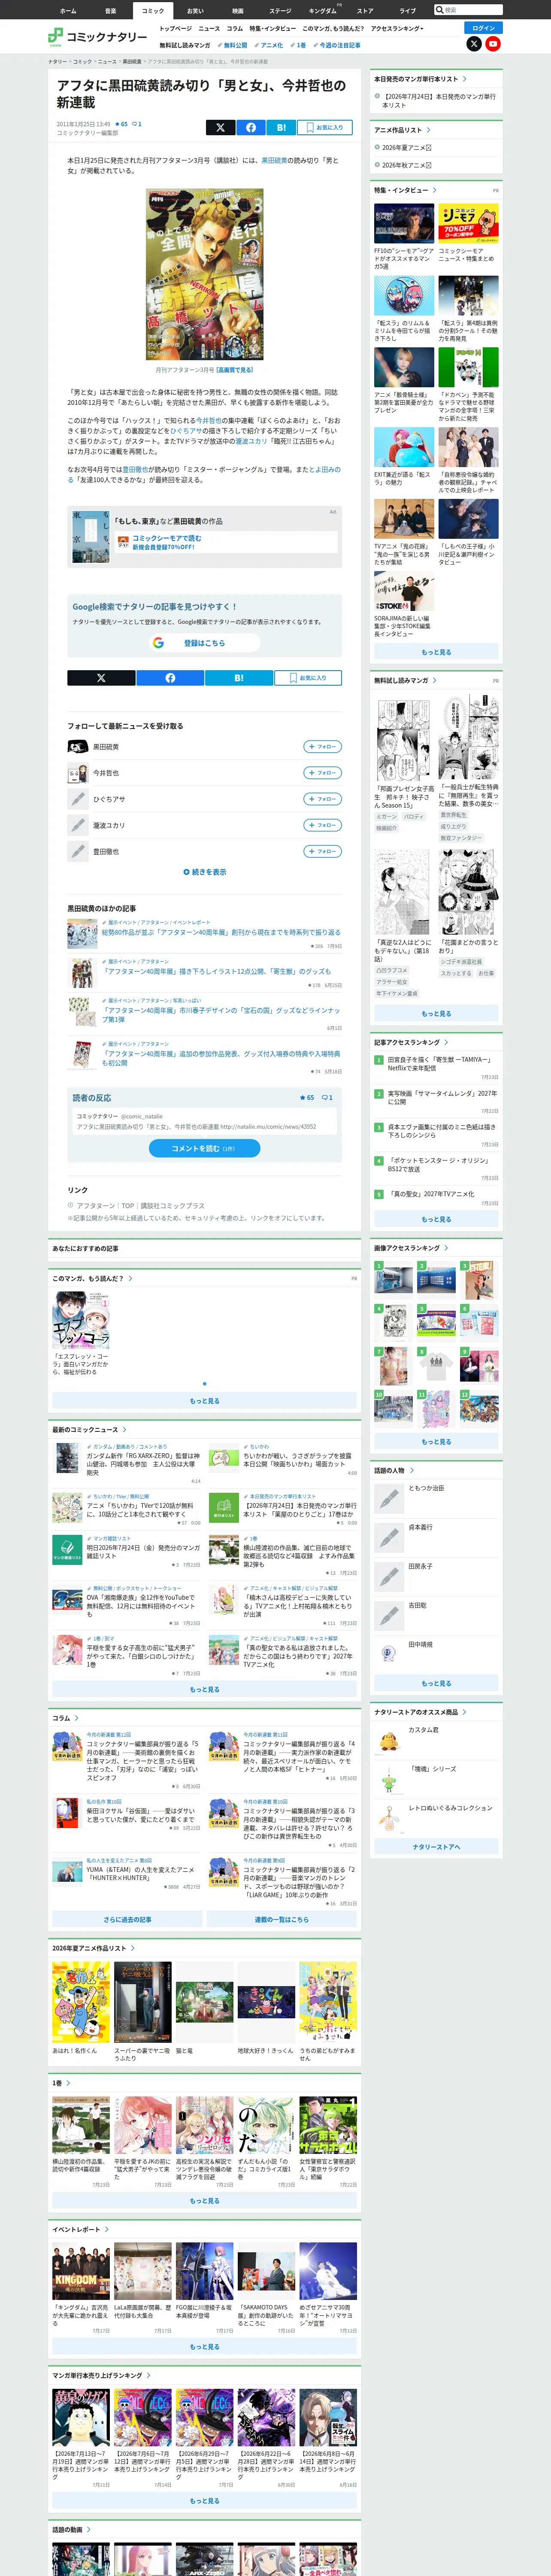Viewport: 551px width, 2576px height.
Task: Expand the 画像アクセスランキング heading
Action: pos(411,1248)
